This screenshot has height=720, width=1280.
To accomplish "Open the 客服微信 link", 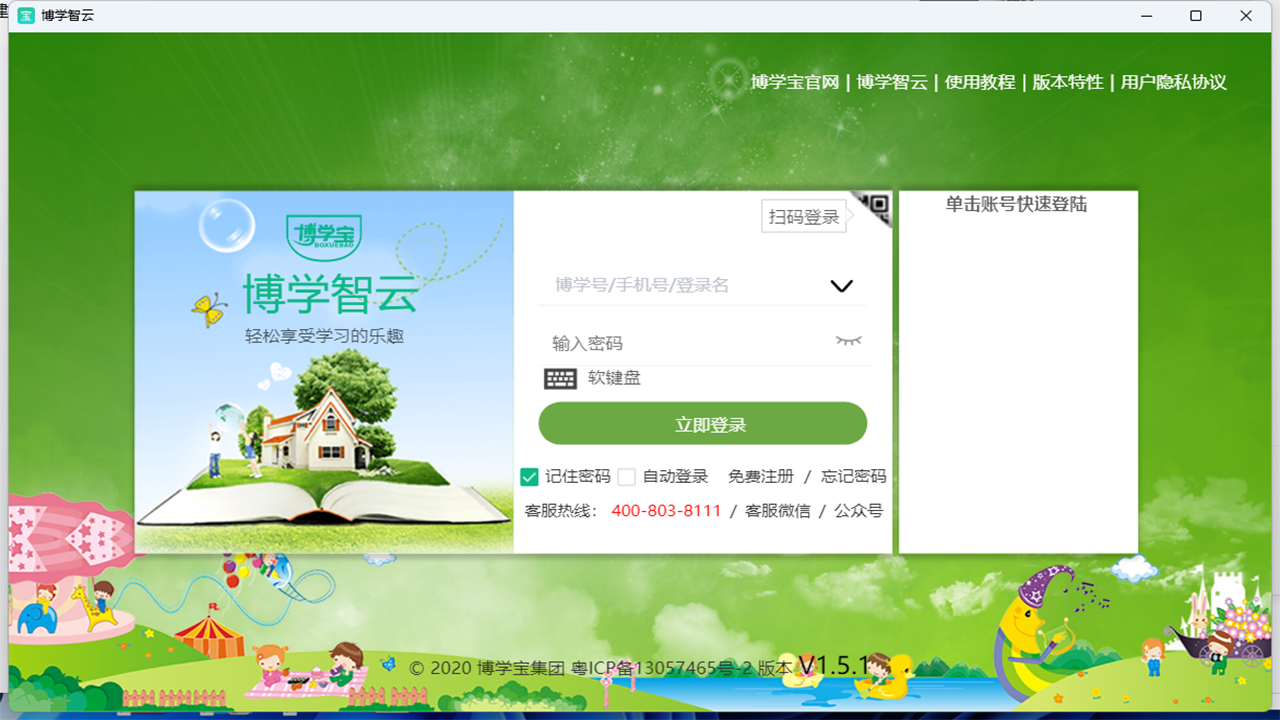I will point(778,511).
